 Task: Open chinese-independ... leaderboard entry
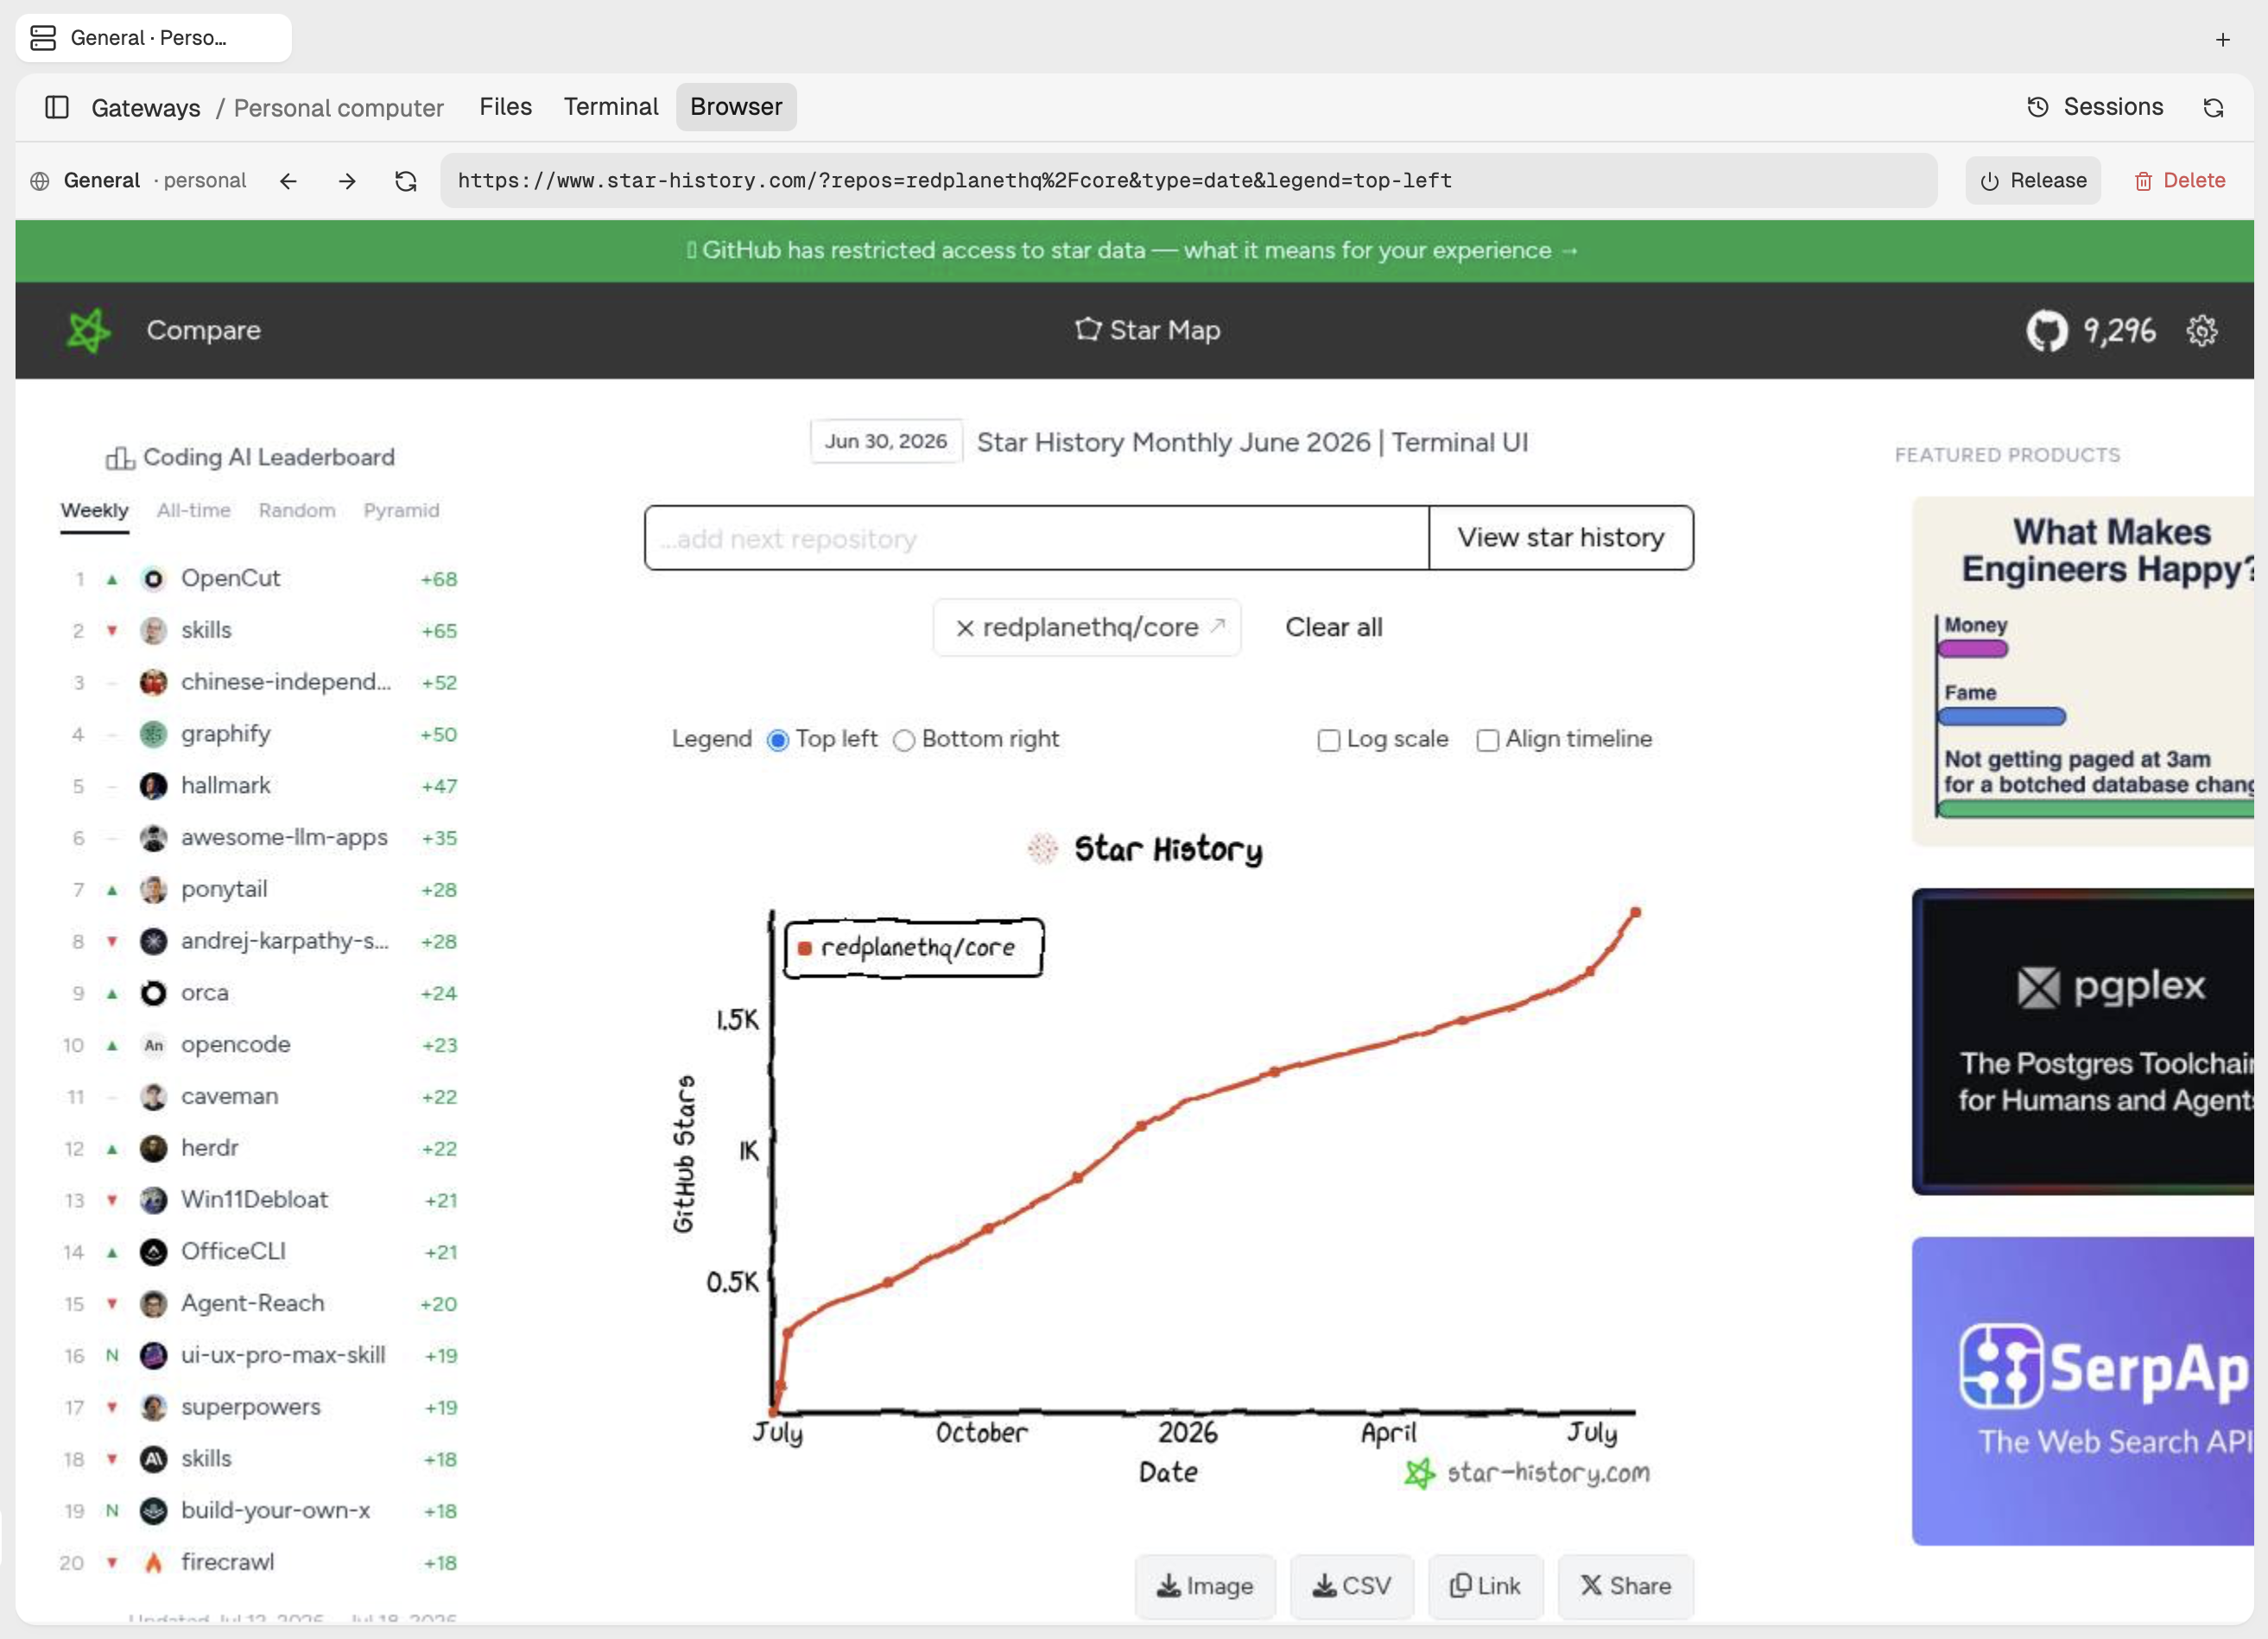pyautogui.click(x=259, y=682)
